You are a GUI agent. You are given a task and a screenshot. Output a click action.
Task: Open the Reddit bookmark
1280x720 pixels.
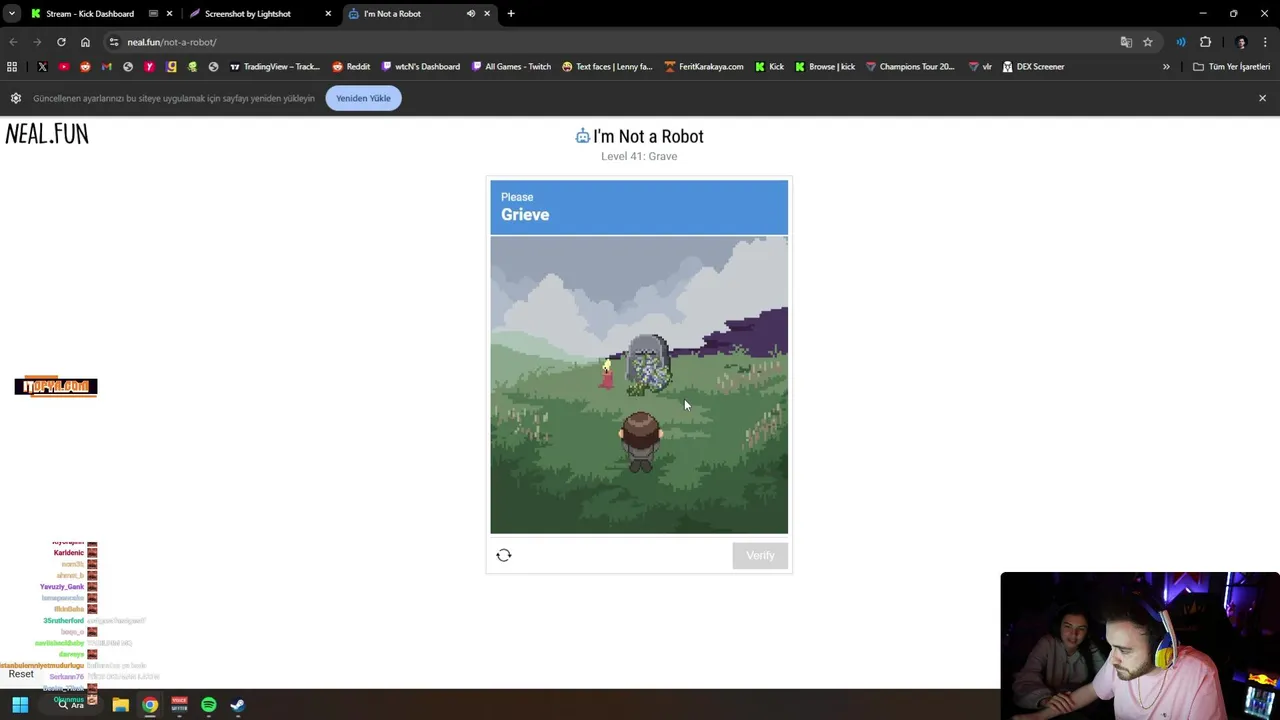351,67
